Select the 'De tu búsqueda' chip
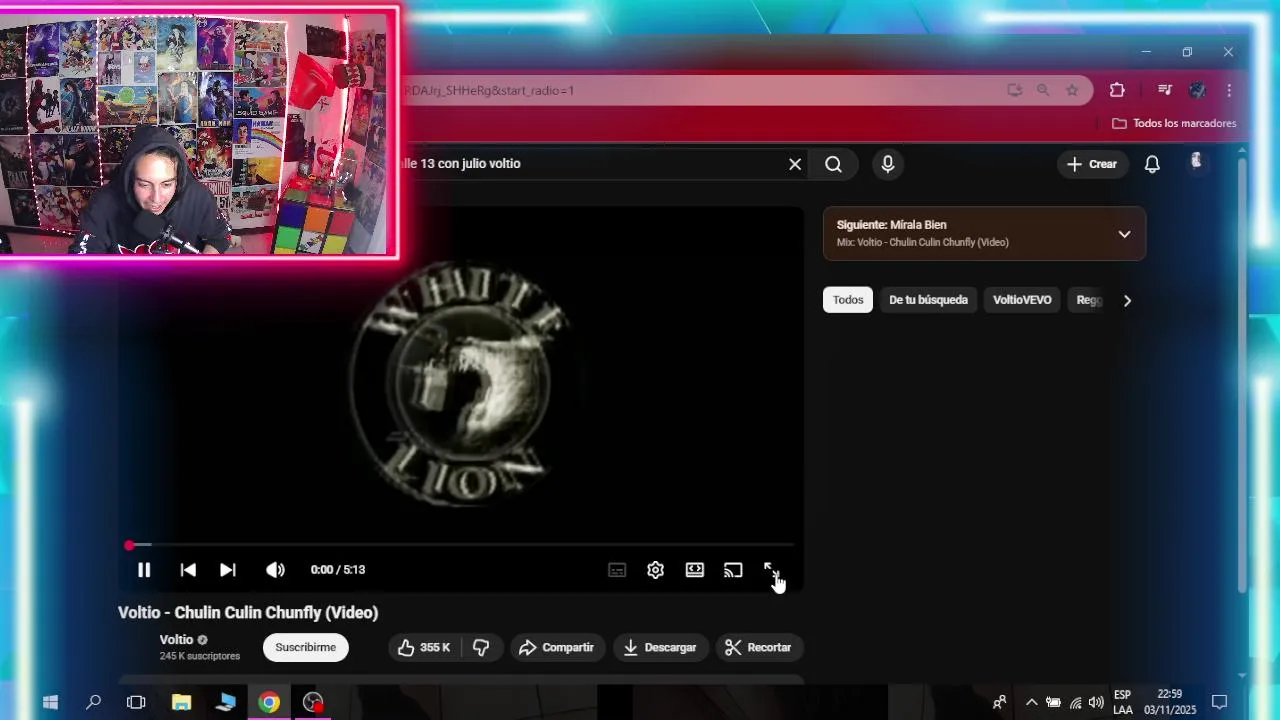This screenshot has width=1280, height=720. pos(928,300)
